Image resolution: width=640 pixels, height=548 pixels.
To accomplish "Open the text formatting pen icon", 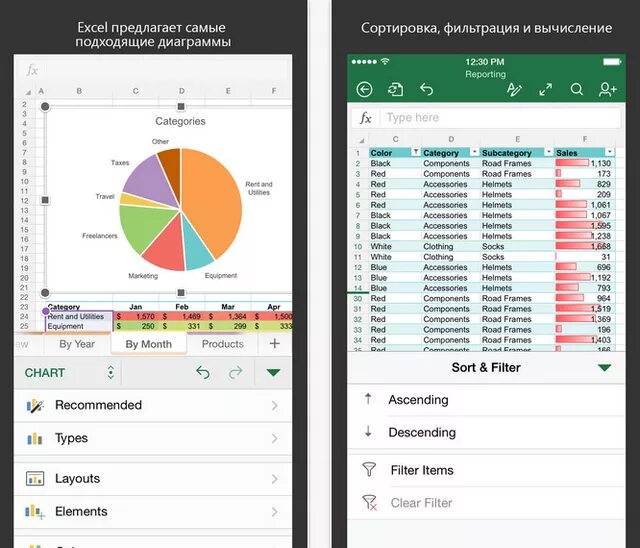I will (514, 89).
